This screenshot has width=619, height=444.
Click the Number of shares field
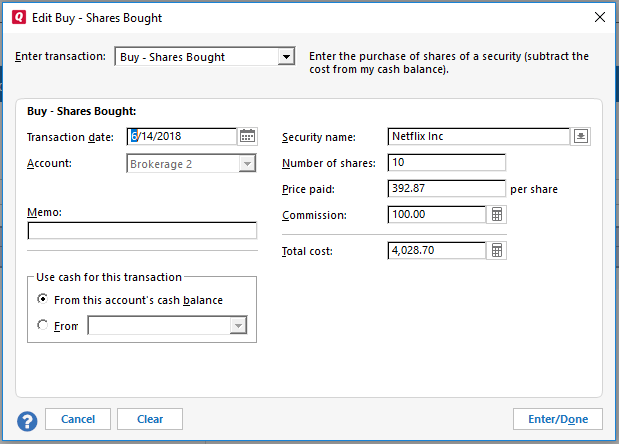pyautogui.click(x=446, y=163)
